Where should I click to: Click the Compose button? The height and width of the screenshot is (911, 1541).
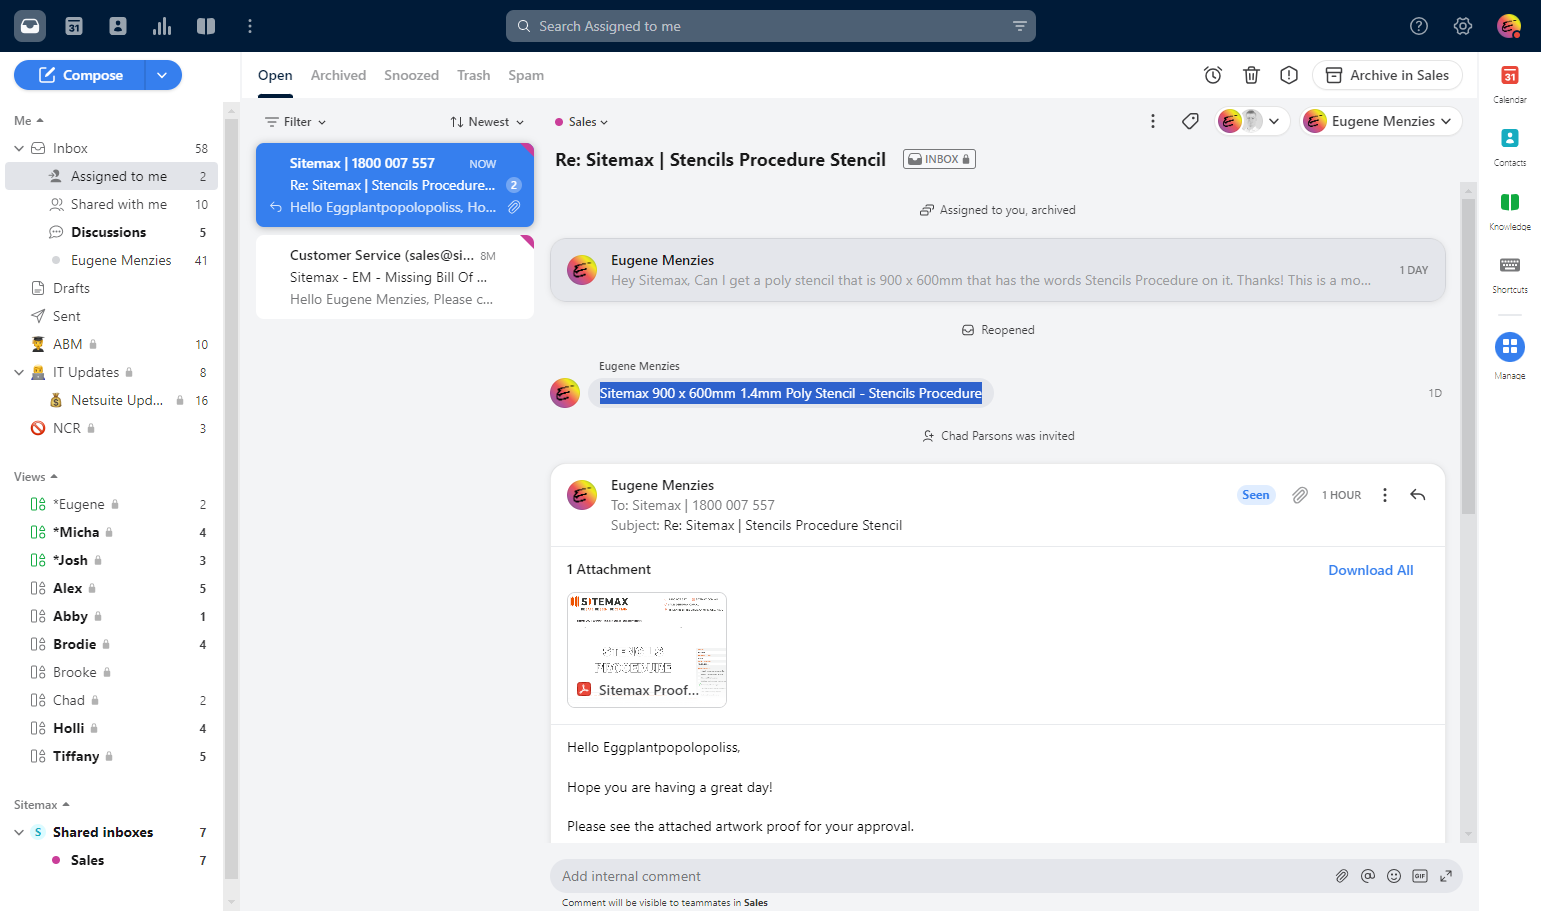tap(80, 75)
